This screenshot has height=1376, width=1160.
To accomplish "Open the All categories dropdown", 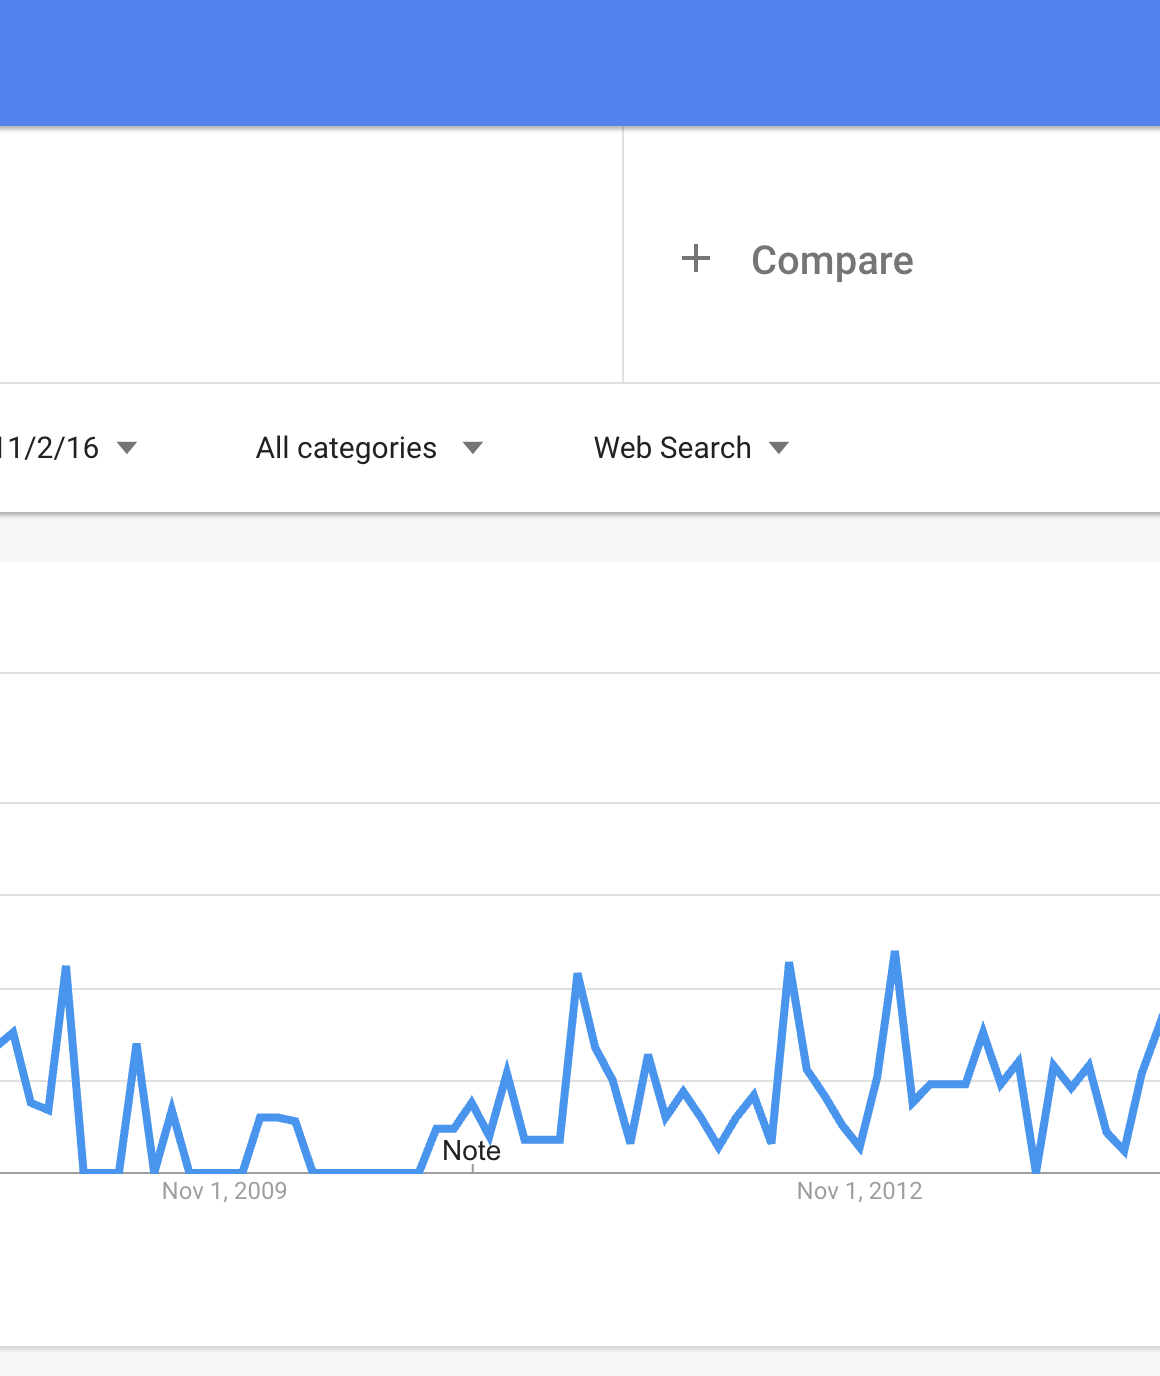I will click(346, 448).
